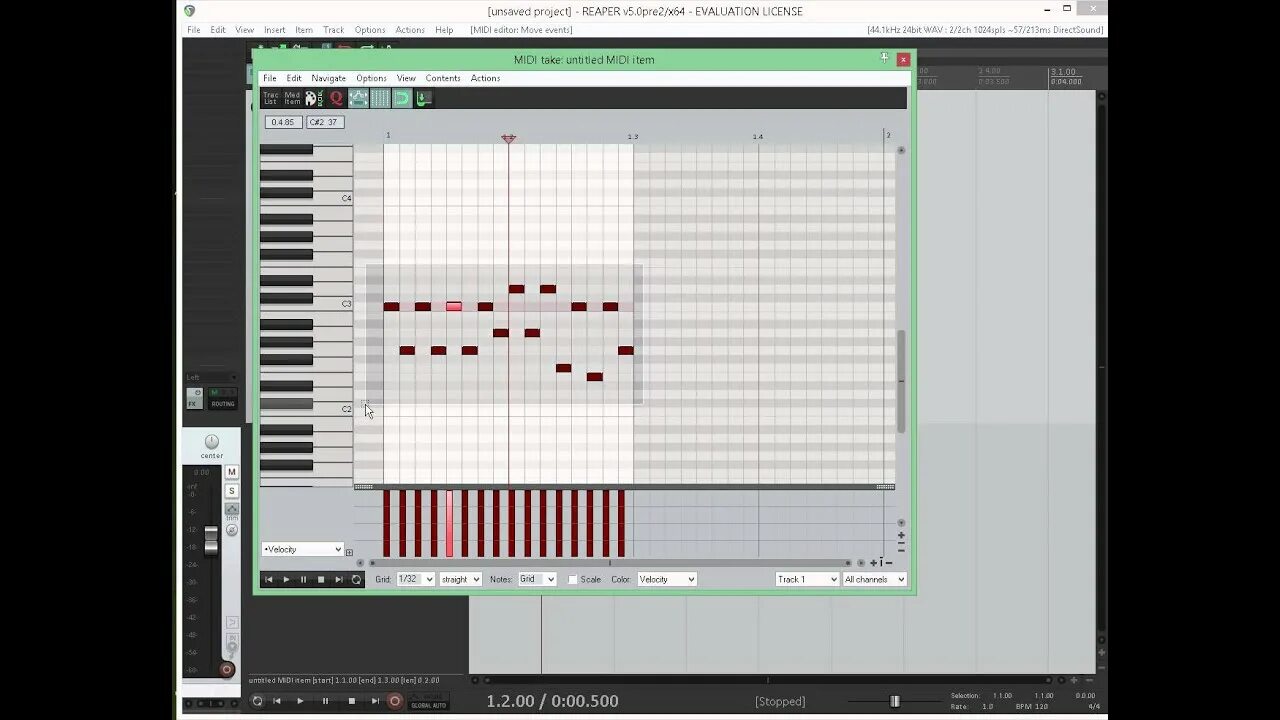Click the track volume fader
The image size is (1280, 720).
pos(211,532)
